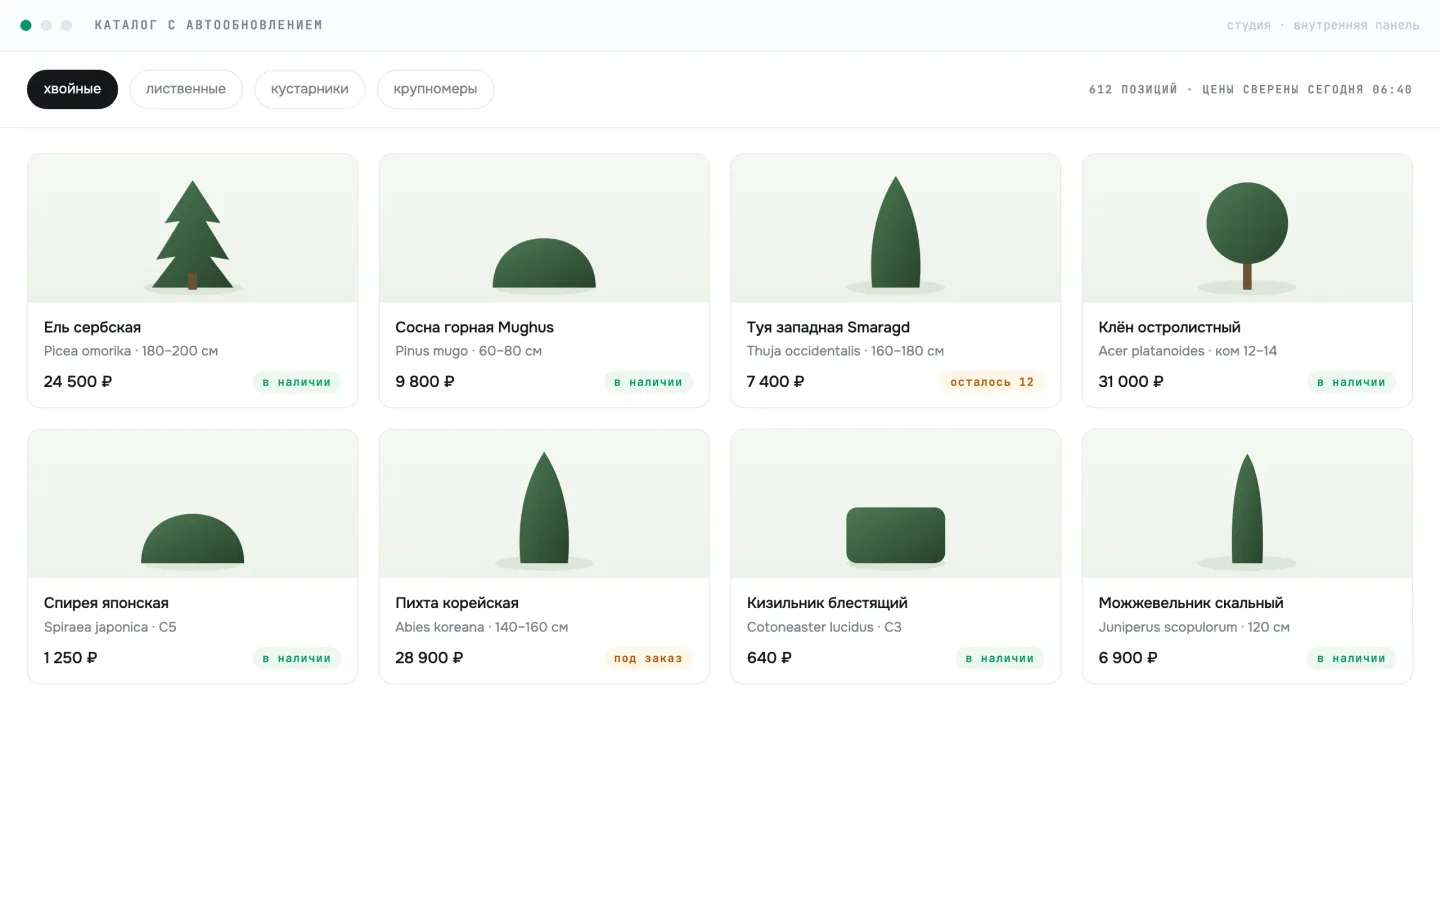Open the крупномеры category tab
Screen dimensions: 1440x900
click(435, 89)
